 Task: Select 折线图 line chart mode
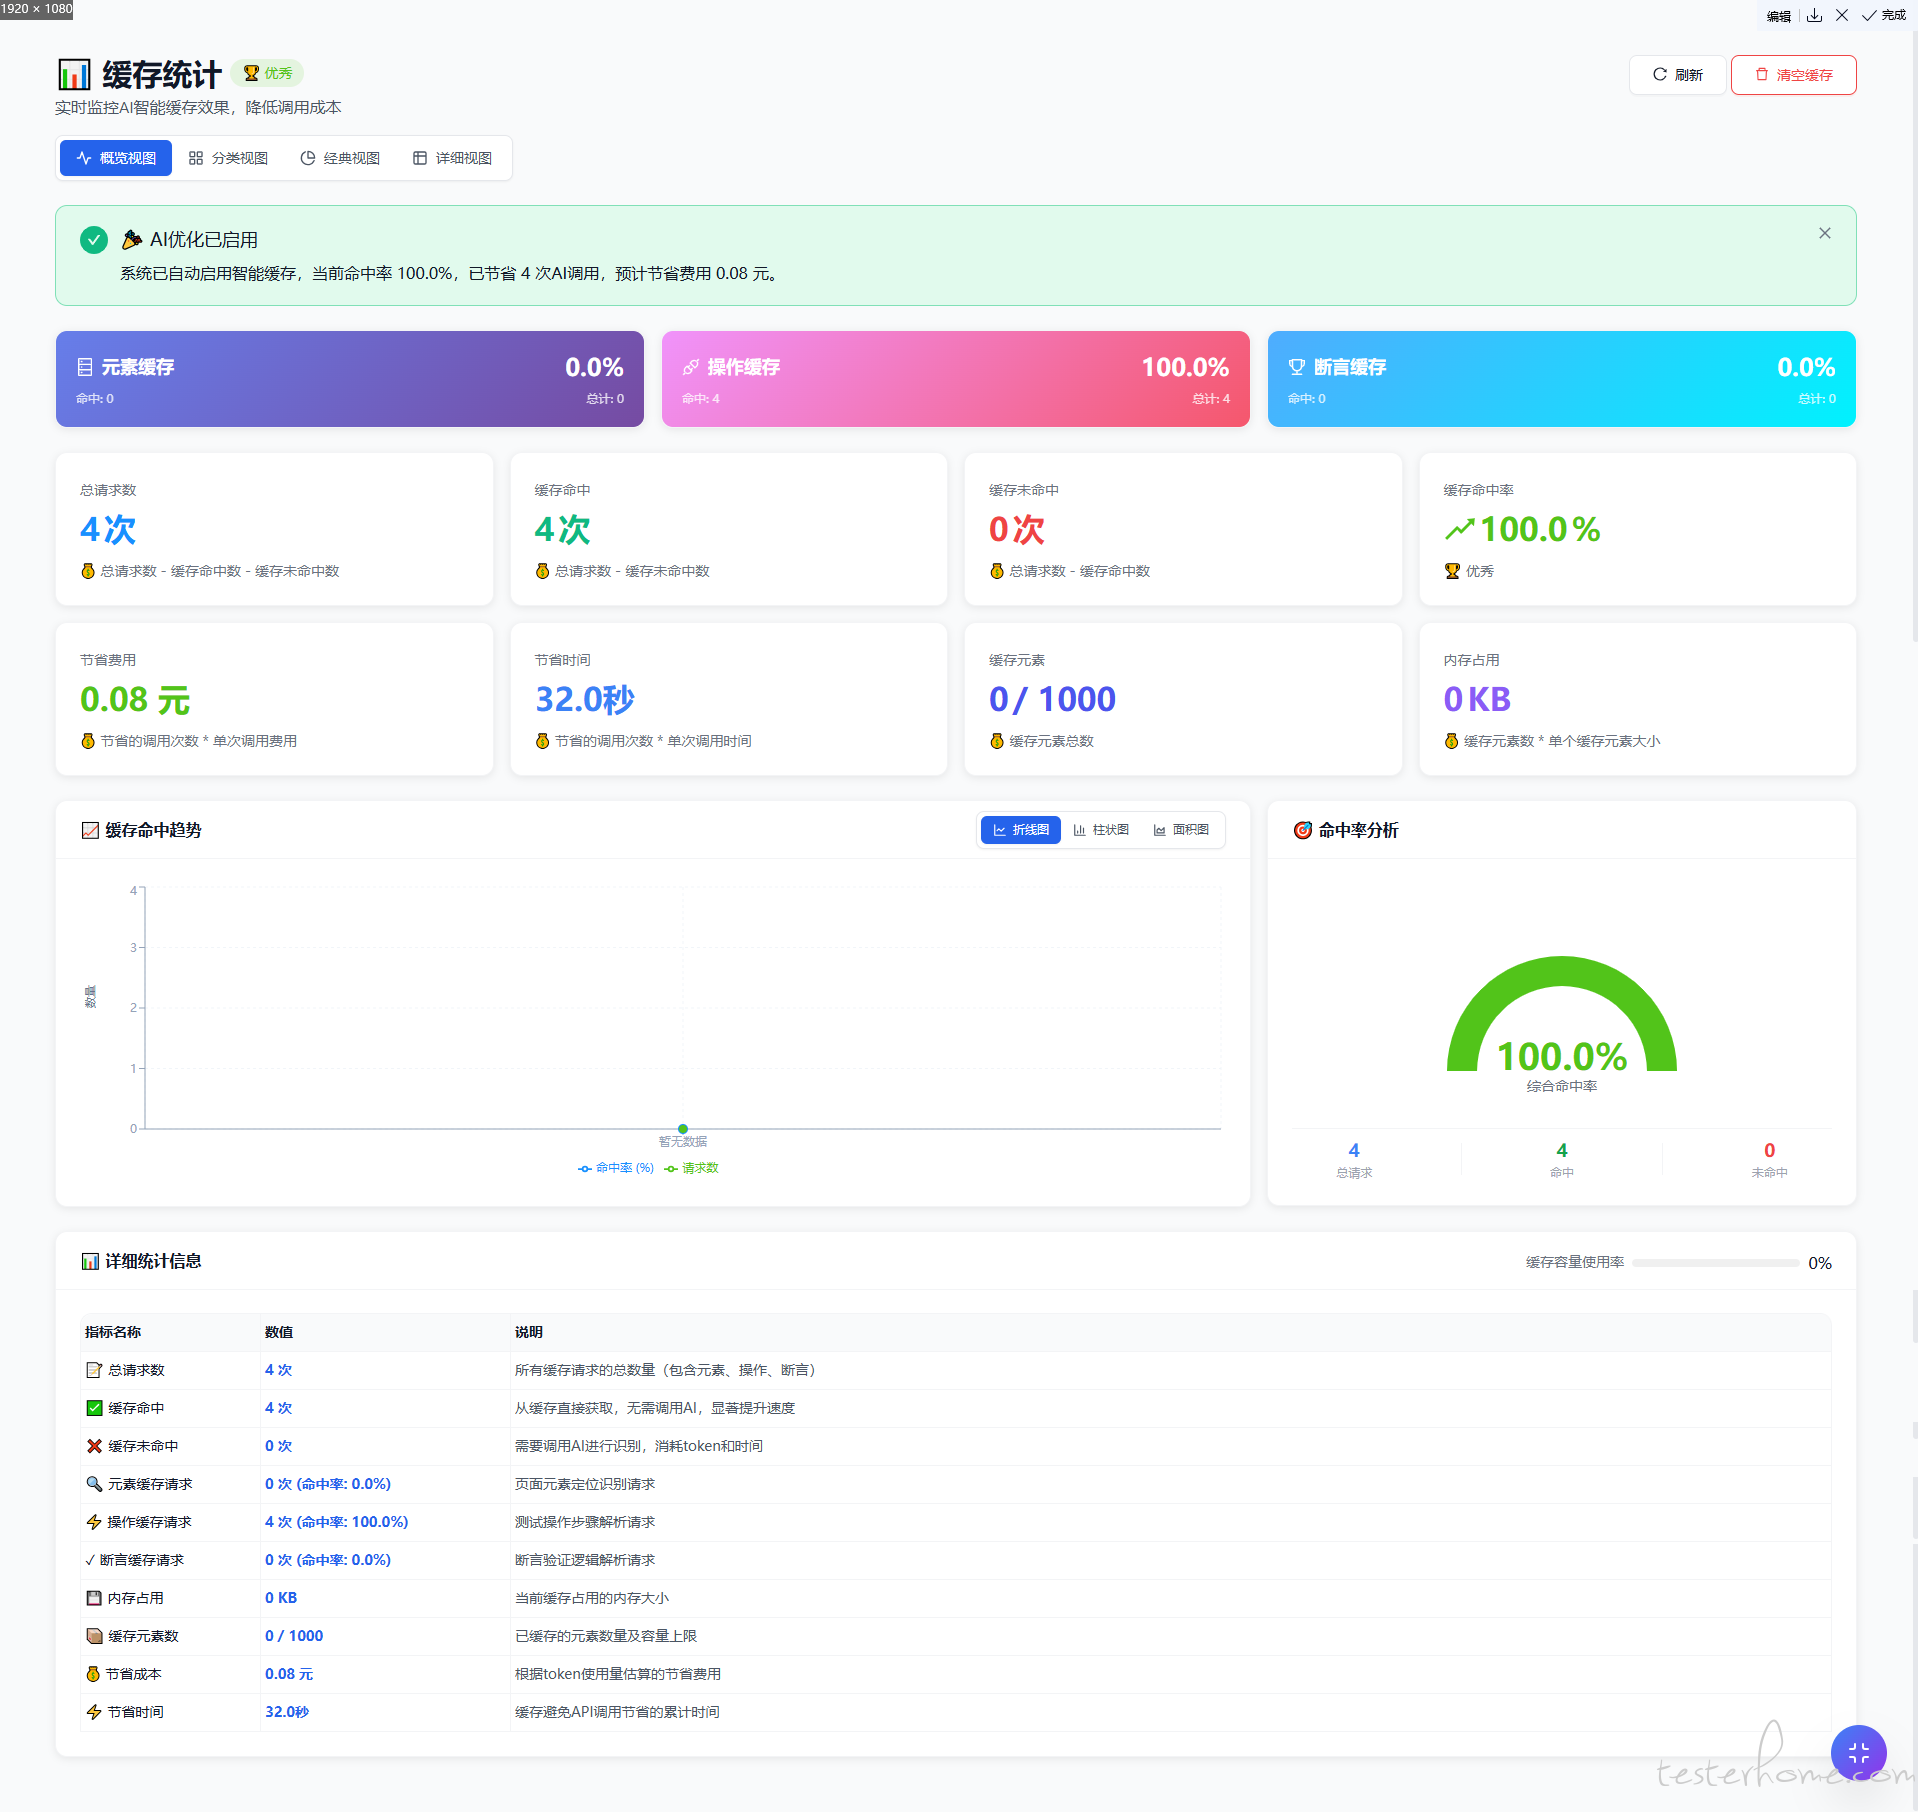[1021, 830]
